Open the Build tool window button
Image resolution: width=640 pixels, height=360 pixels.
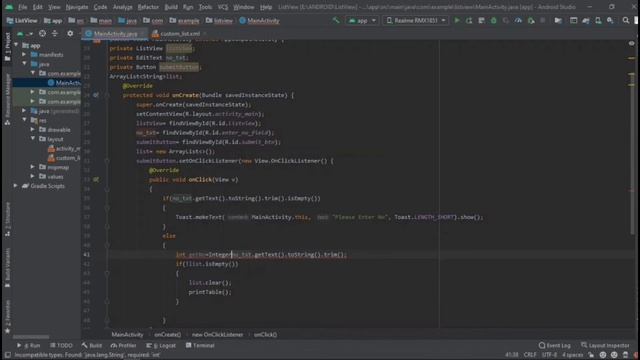point(92,345)
